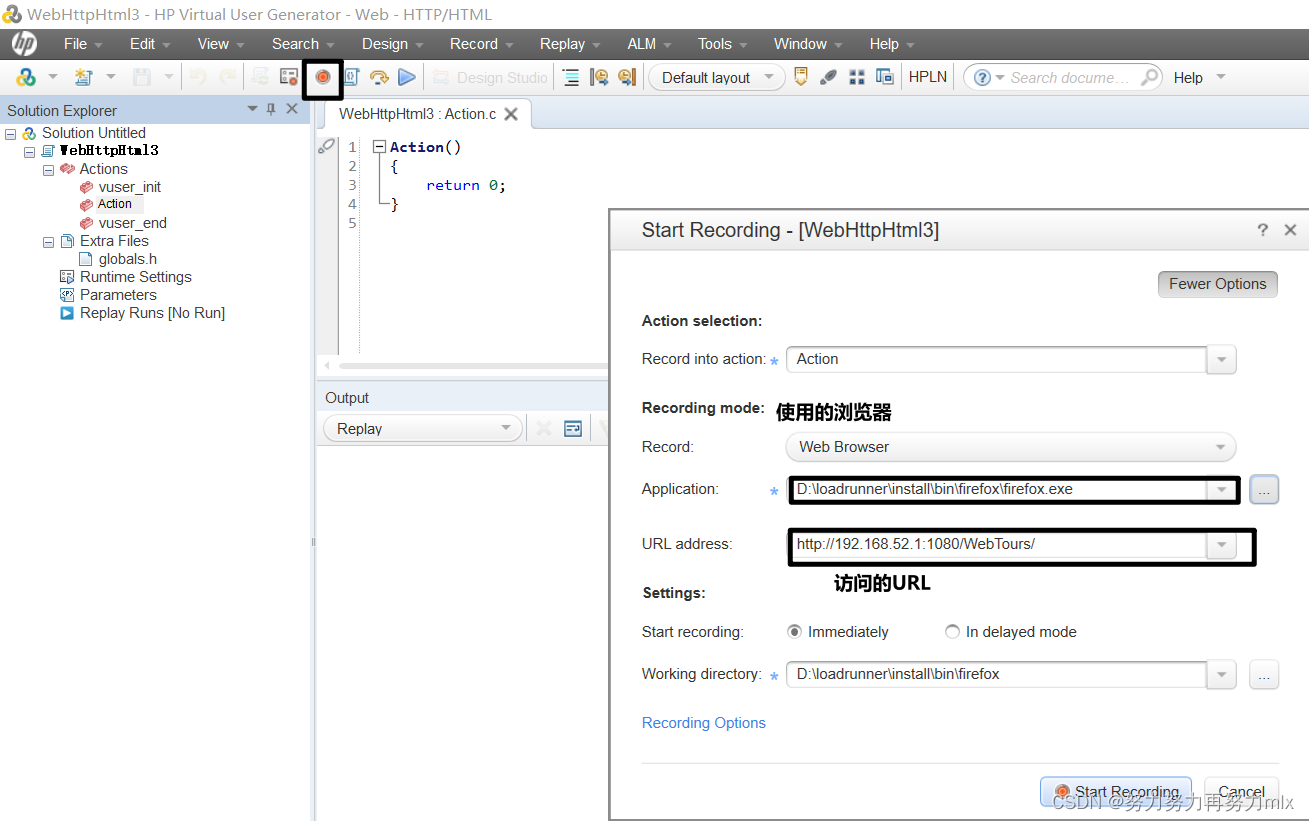Collapse the Actions tree node

pos(48,169)
